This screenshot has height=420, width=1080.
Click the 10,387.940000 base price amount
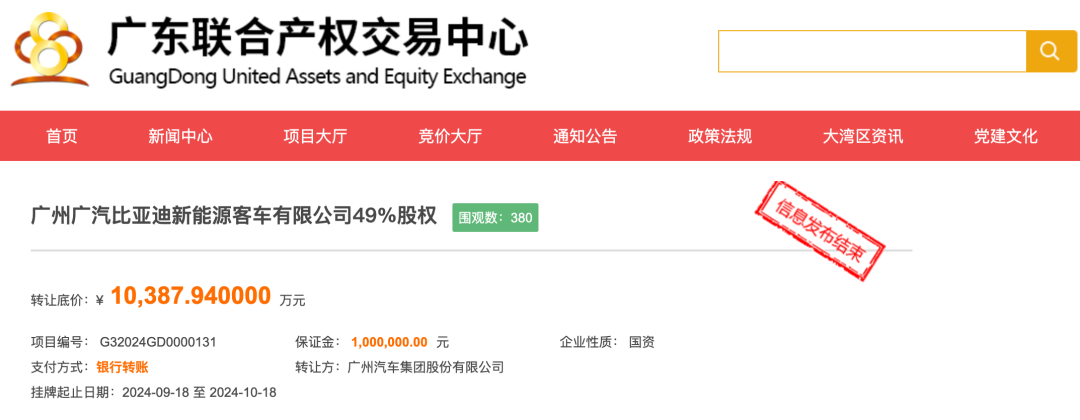coord(191,296)
